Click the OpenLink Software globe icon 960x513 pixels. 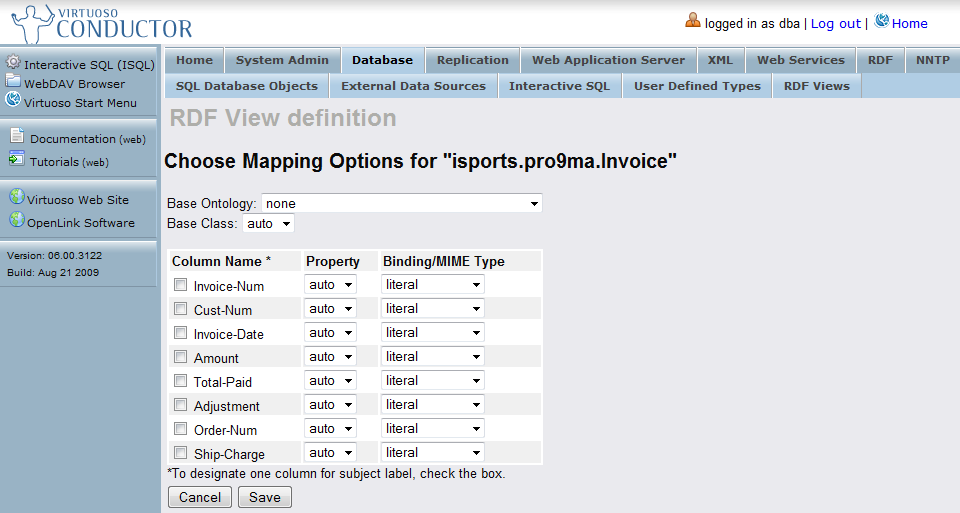17,220
